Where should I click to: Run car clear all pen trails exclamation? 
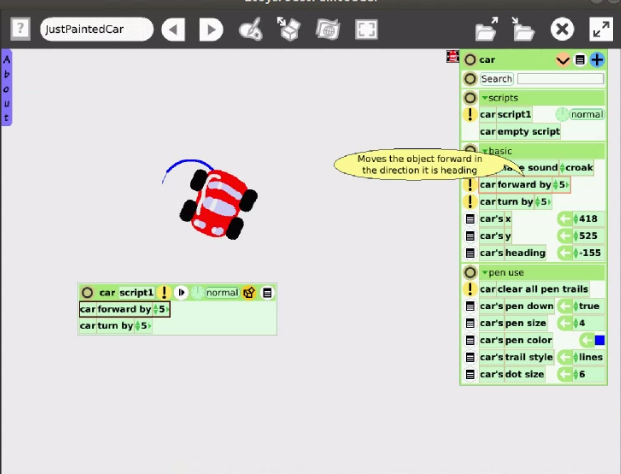tap(470, 289)
